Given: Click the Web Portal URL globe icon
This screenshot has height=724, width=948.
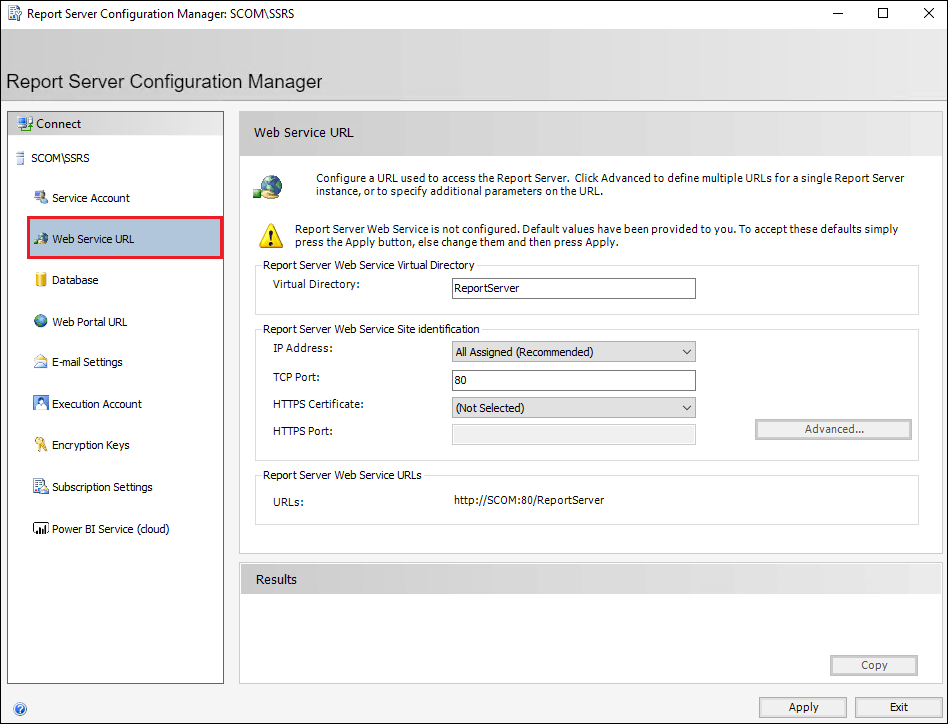Looking at the screenshot, I should pos(41,321).
